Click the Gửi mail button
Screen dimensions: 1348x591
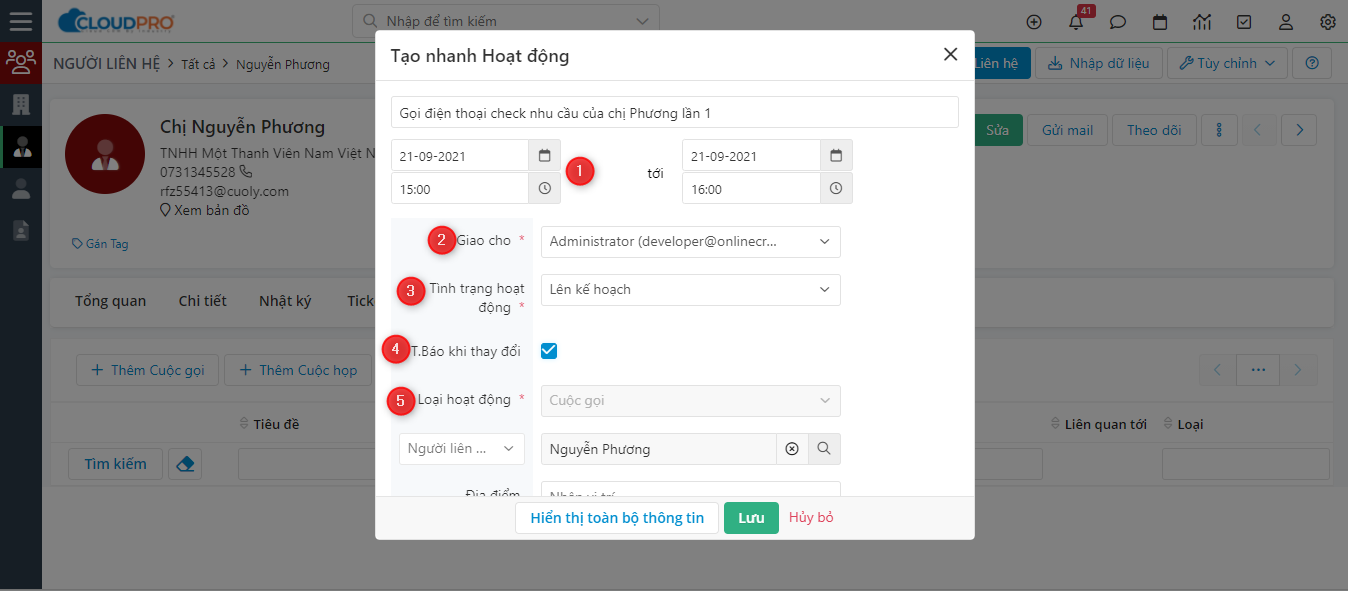(1068, 130)
